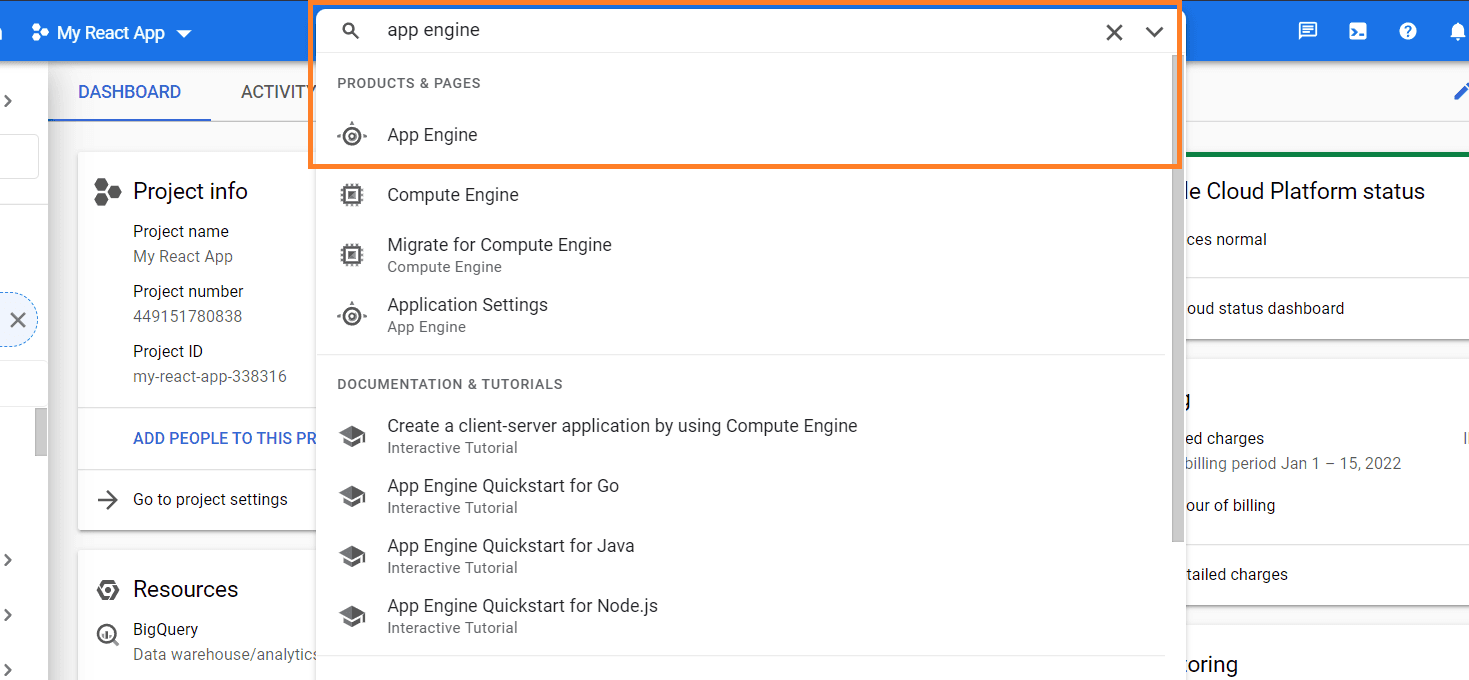Open cloud status dashboard link
Screen dimensions: 1469x680
[x=1264, y=308]
